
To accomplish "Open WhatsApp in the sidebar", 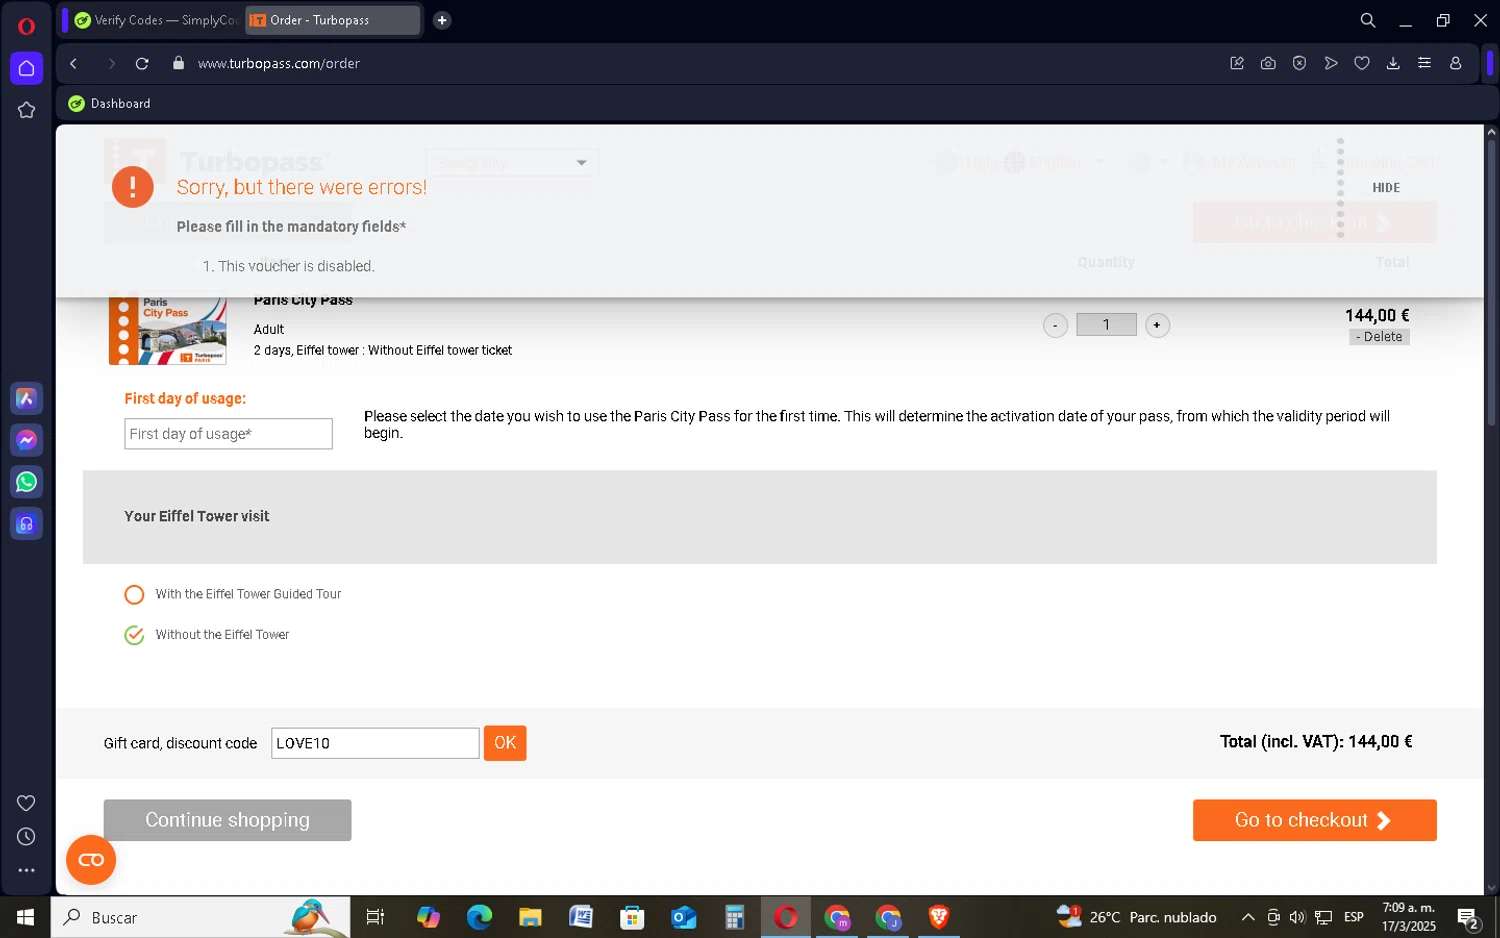I will pos(27,482).
